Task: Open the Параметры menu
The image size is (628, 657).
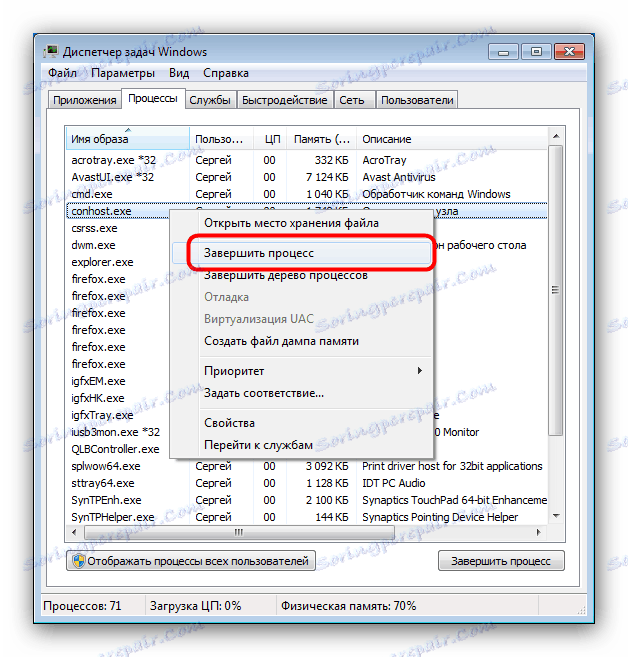Action: [x=123, y=73]
